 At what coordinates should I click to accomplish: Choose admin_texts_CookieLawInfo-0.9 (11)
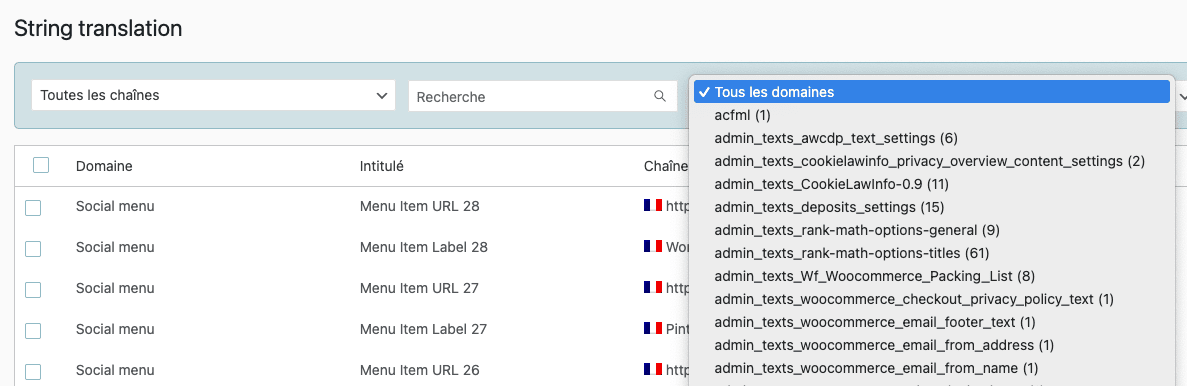(x=931, y=184)
